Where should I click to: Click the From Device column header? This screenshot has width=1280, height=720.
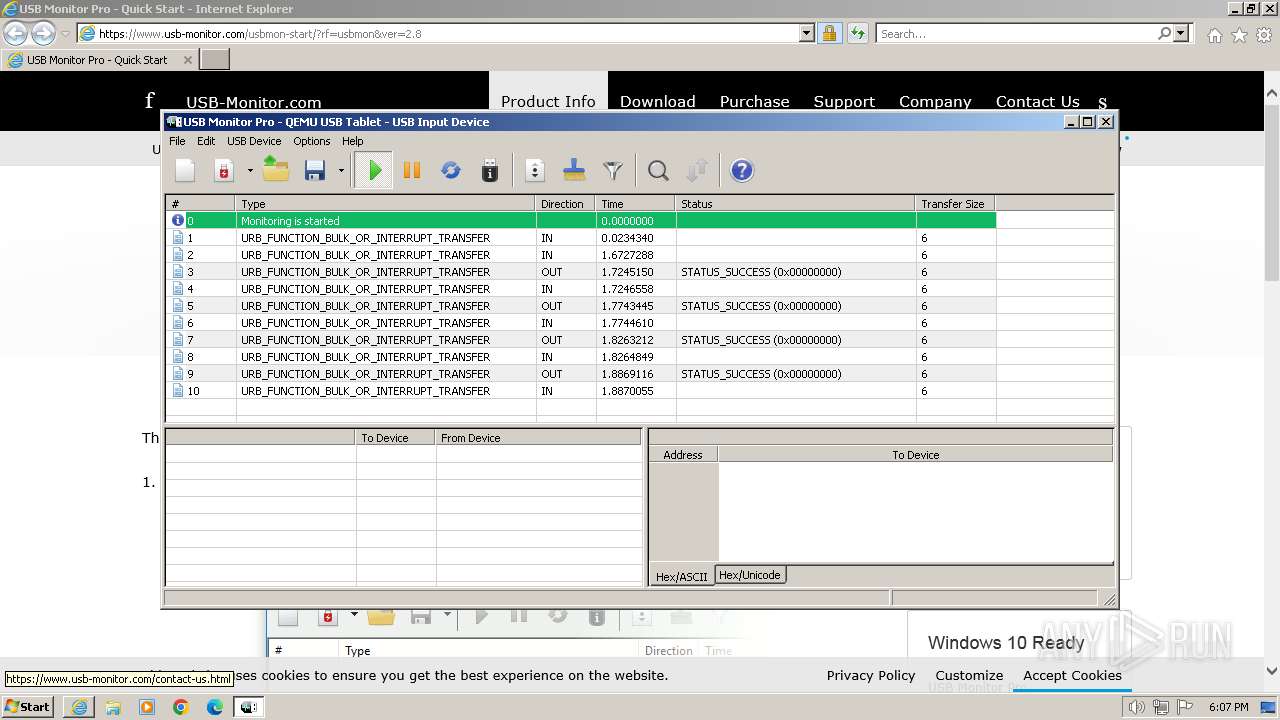pos(538,438)
